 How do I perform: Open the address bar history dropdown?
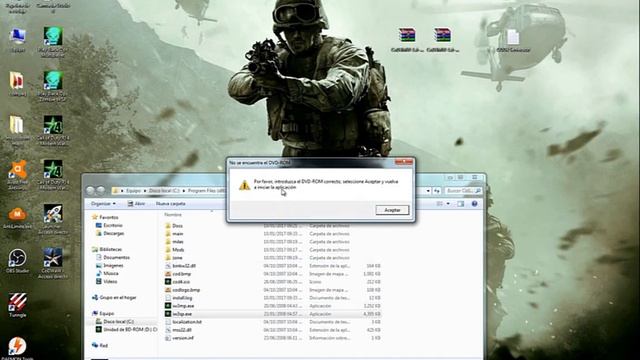428,191
